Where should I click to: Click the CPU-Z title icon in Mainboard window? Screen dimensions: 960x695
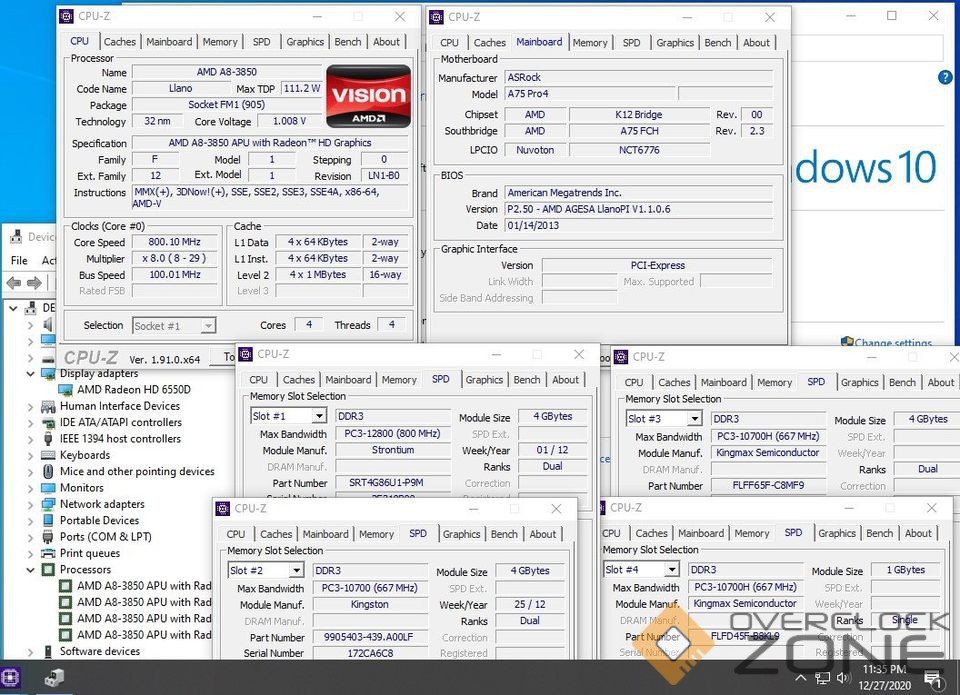click(x=436, y=17)
